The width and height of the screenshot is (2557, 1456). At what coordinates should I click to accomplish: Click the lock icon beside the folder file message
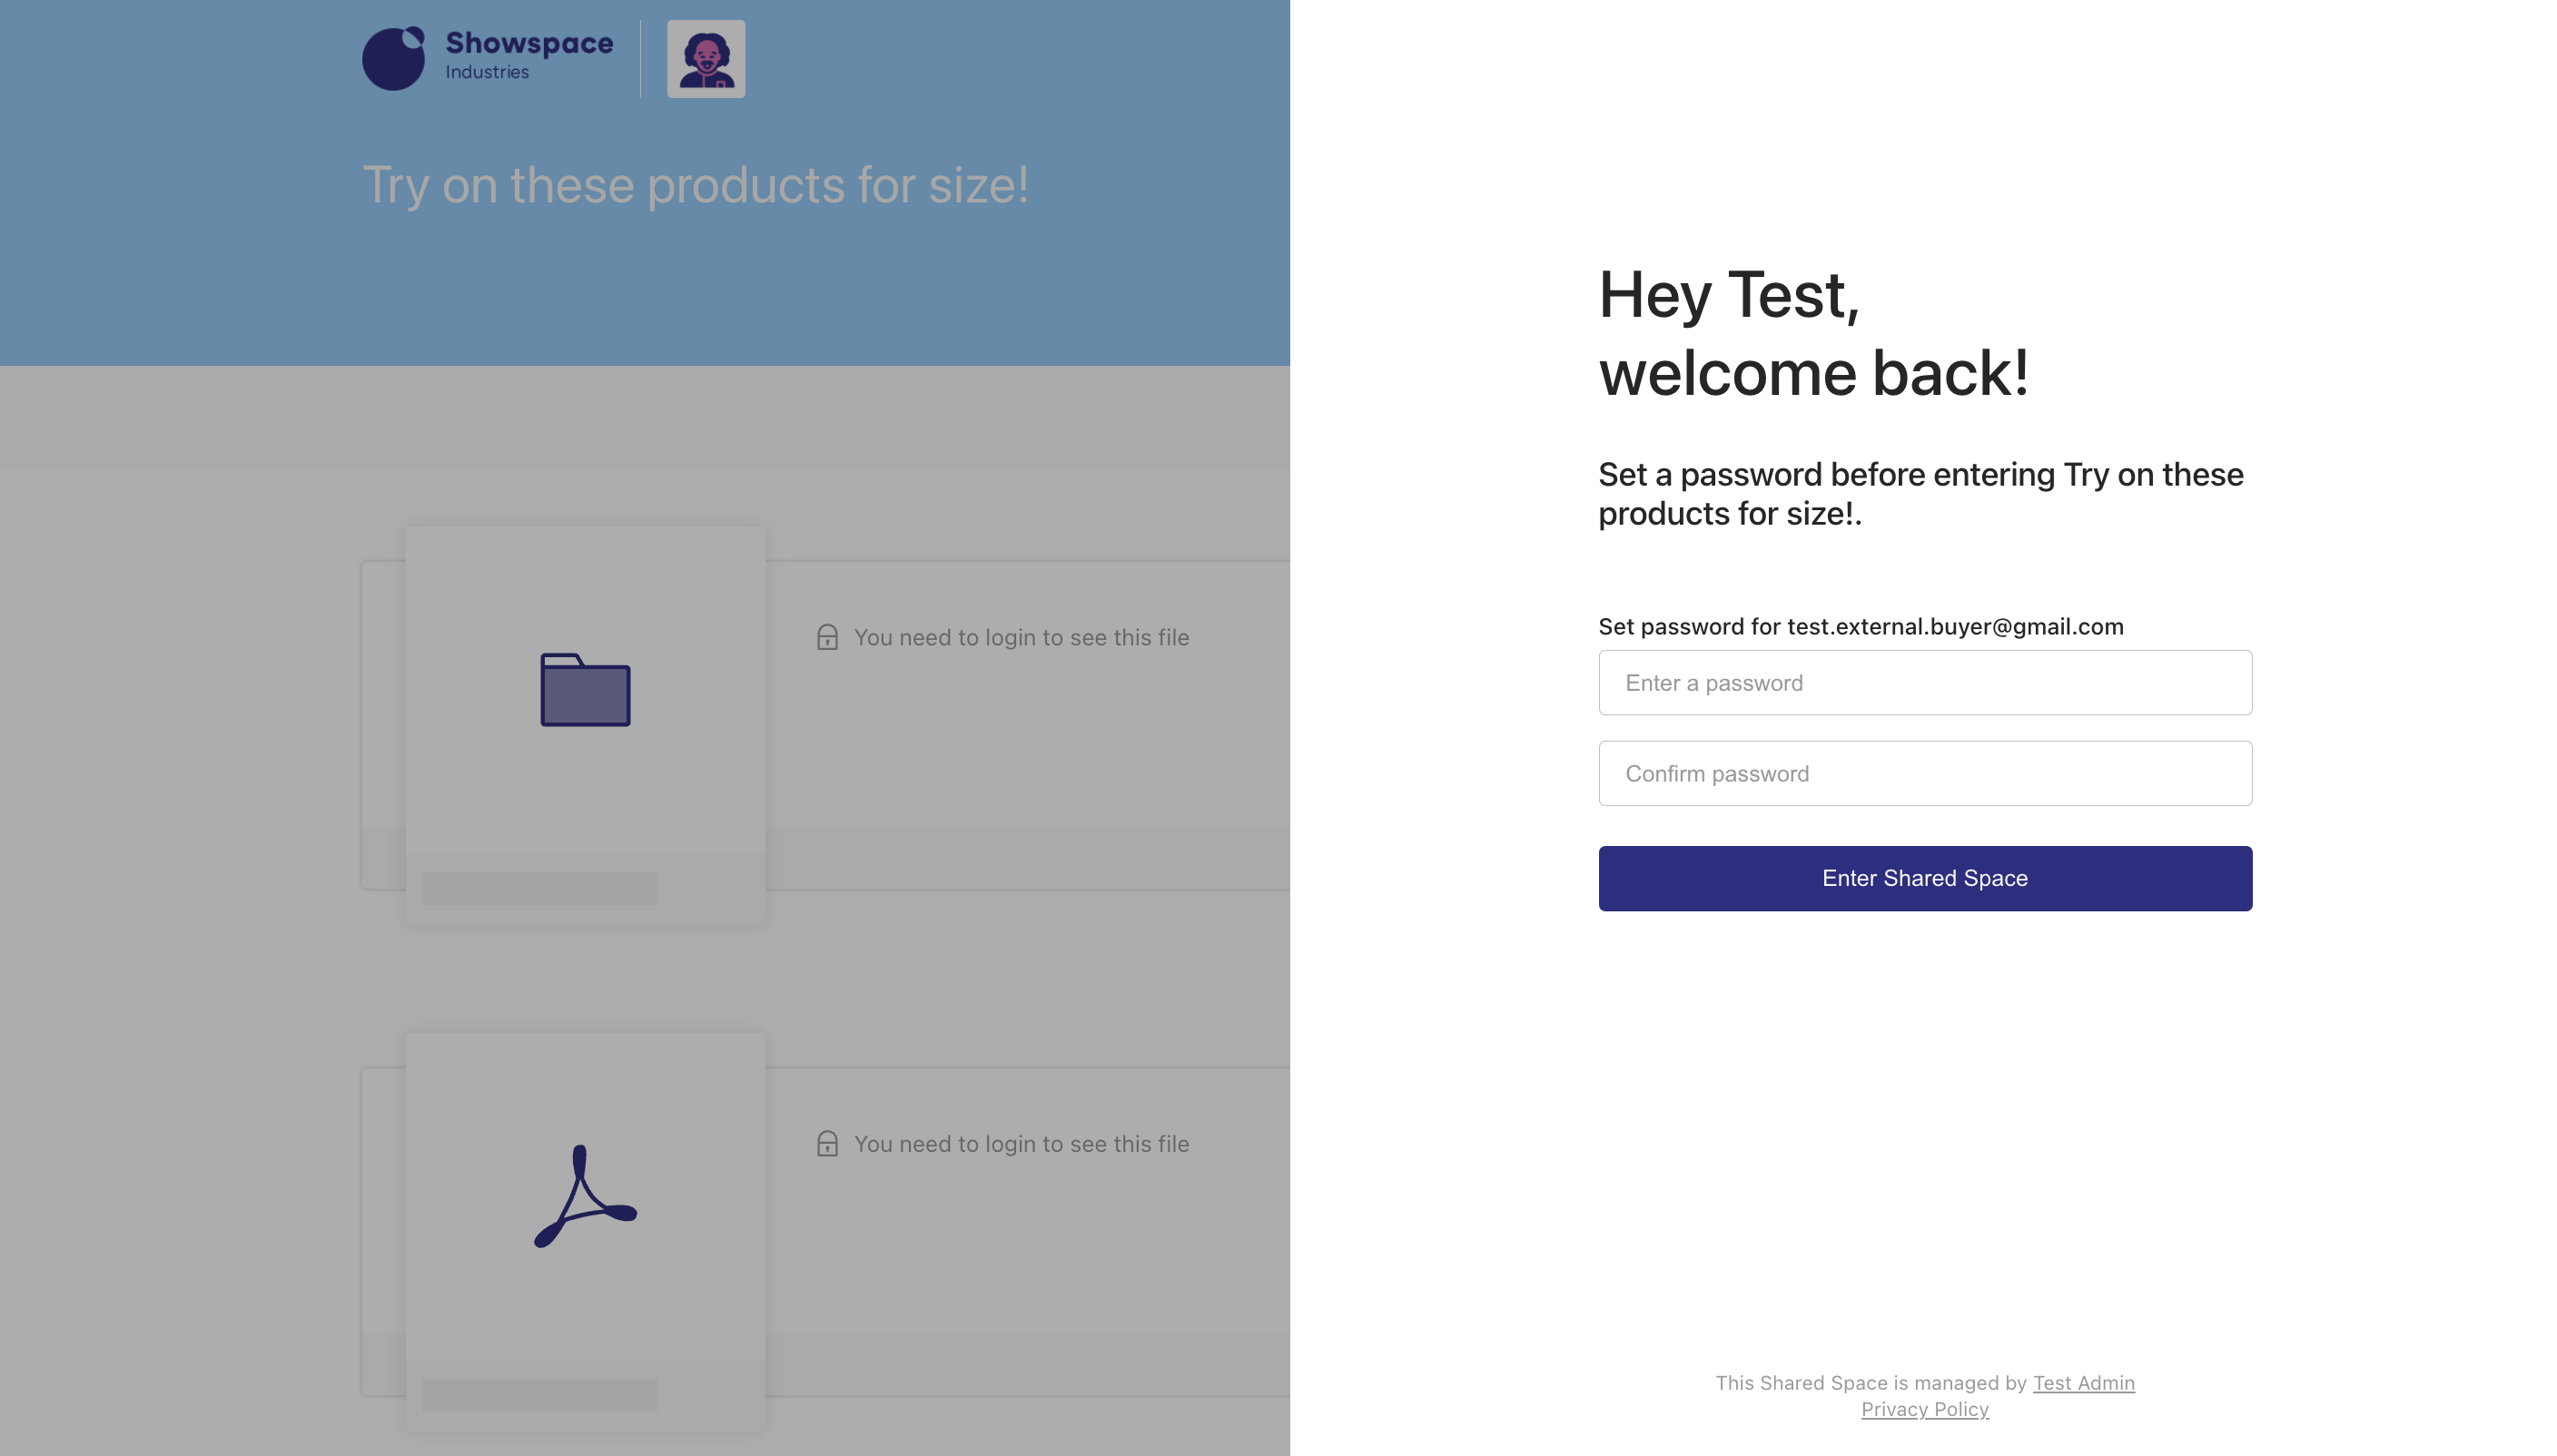click(x=827, y=637)
